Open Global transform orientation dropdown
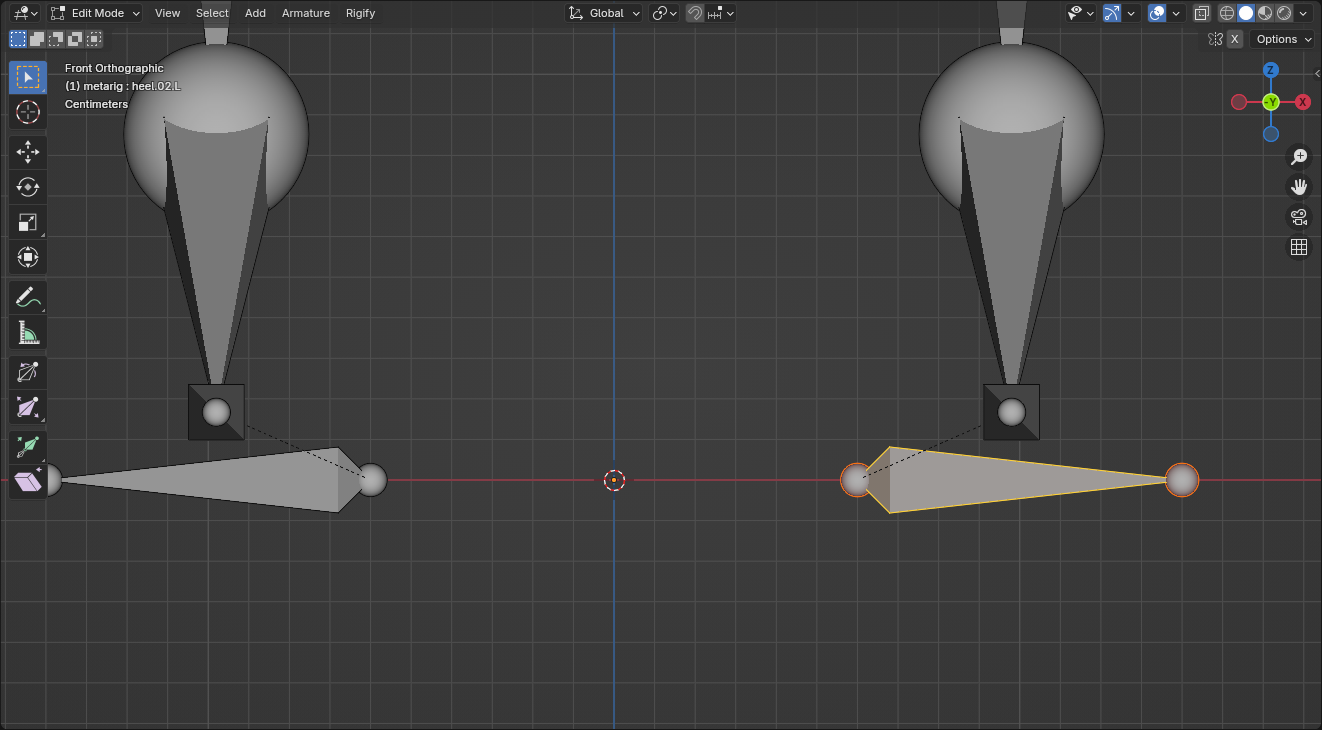Viewport: 1322px width, 730px height. [x=604, y=13]
